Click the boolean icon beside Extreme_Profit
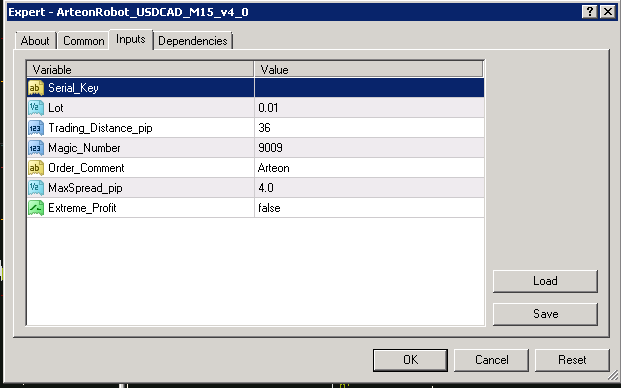The width and height of the screenshot is (621, 388). tap(36, 208)
